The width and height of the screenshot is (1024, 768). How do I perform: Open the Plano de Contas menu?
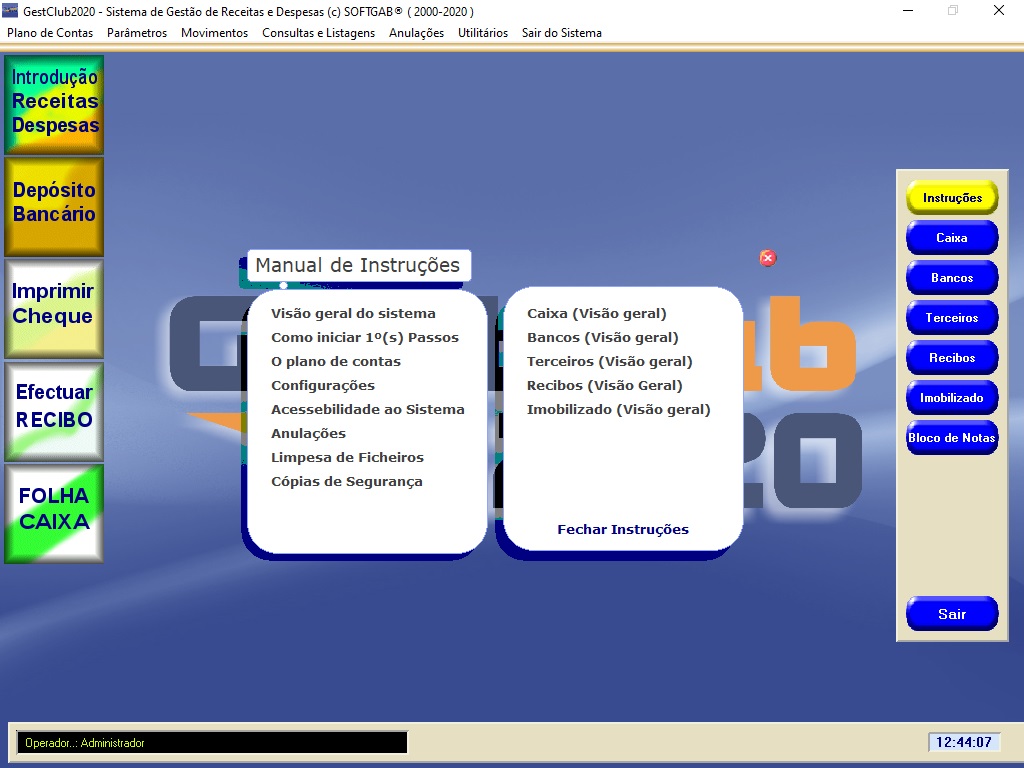[50, 33]
